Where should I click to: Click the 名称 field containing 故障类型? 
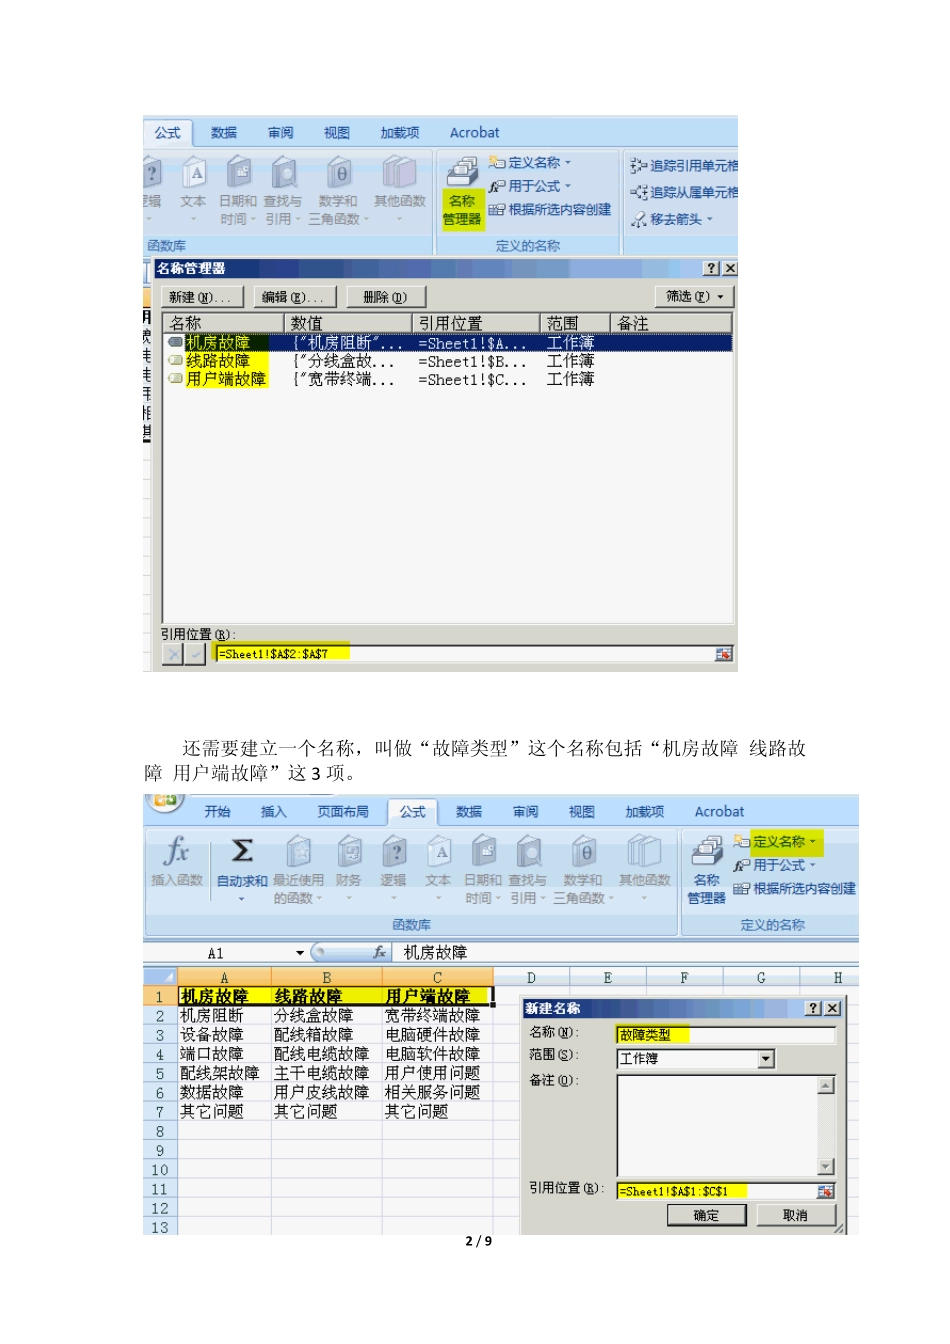tap(725, 1035)
